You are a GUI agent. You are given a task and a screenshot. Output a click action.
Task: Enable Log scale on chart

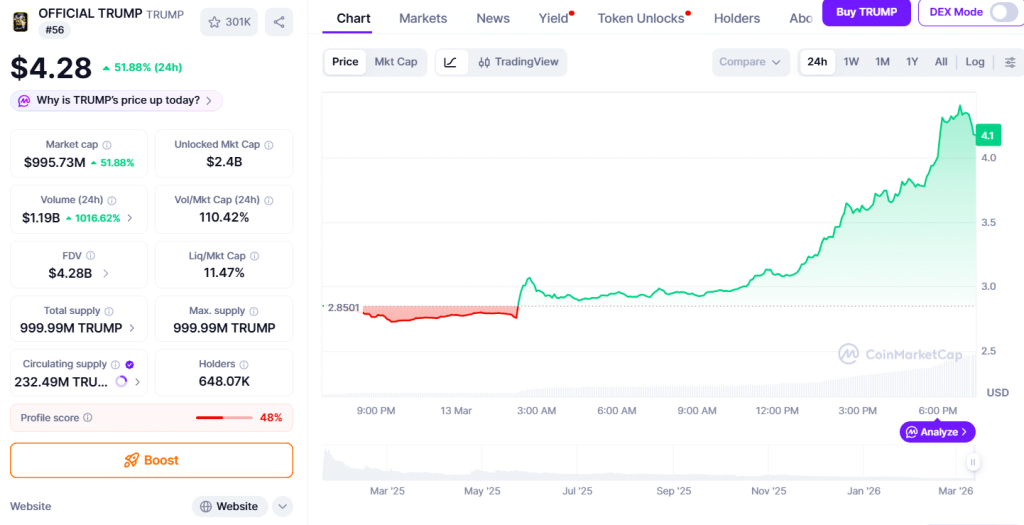(x=974, y=62)
